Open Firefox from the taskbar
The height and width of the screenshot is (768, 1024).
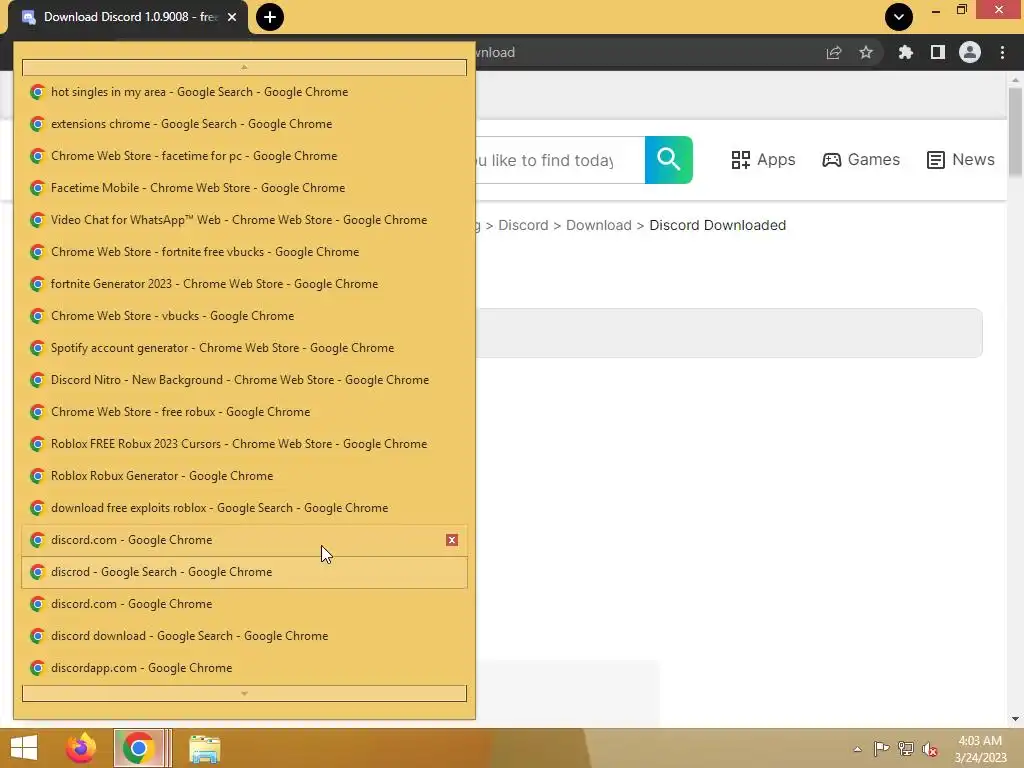[x=81, y=748]
